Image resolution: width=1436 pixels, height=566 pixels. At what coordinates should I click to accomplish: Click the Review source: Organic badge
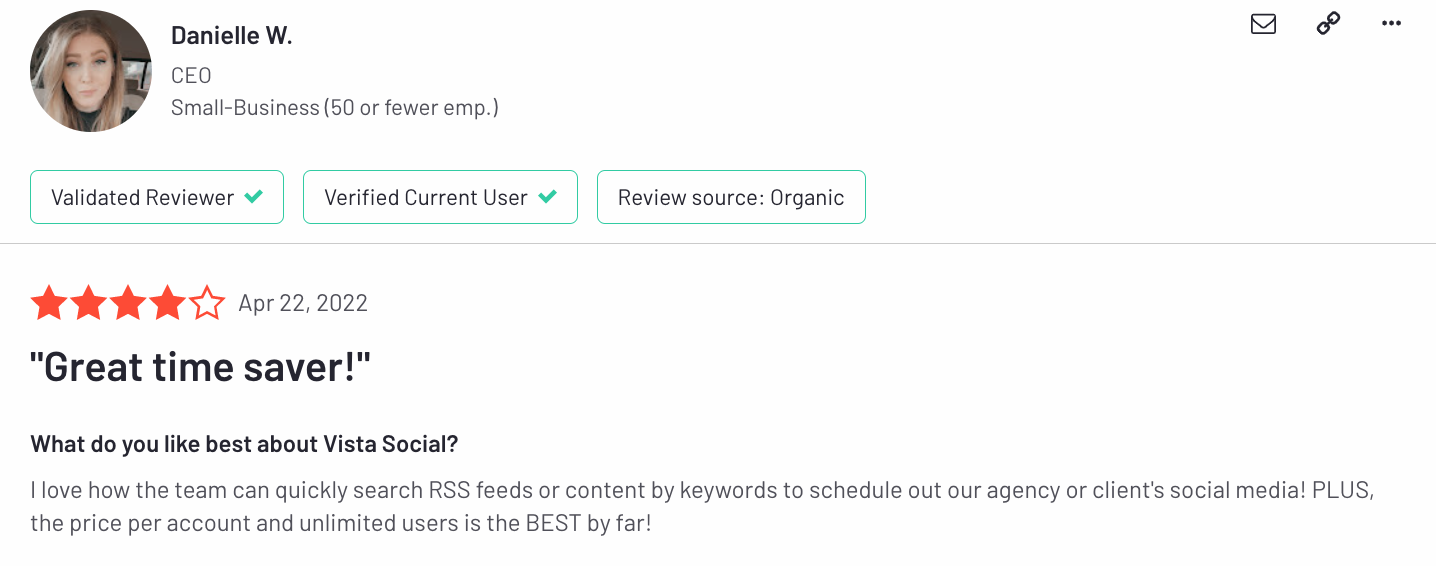731,197
